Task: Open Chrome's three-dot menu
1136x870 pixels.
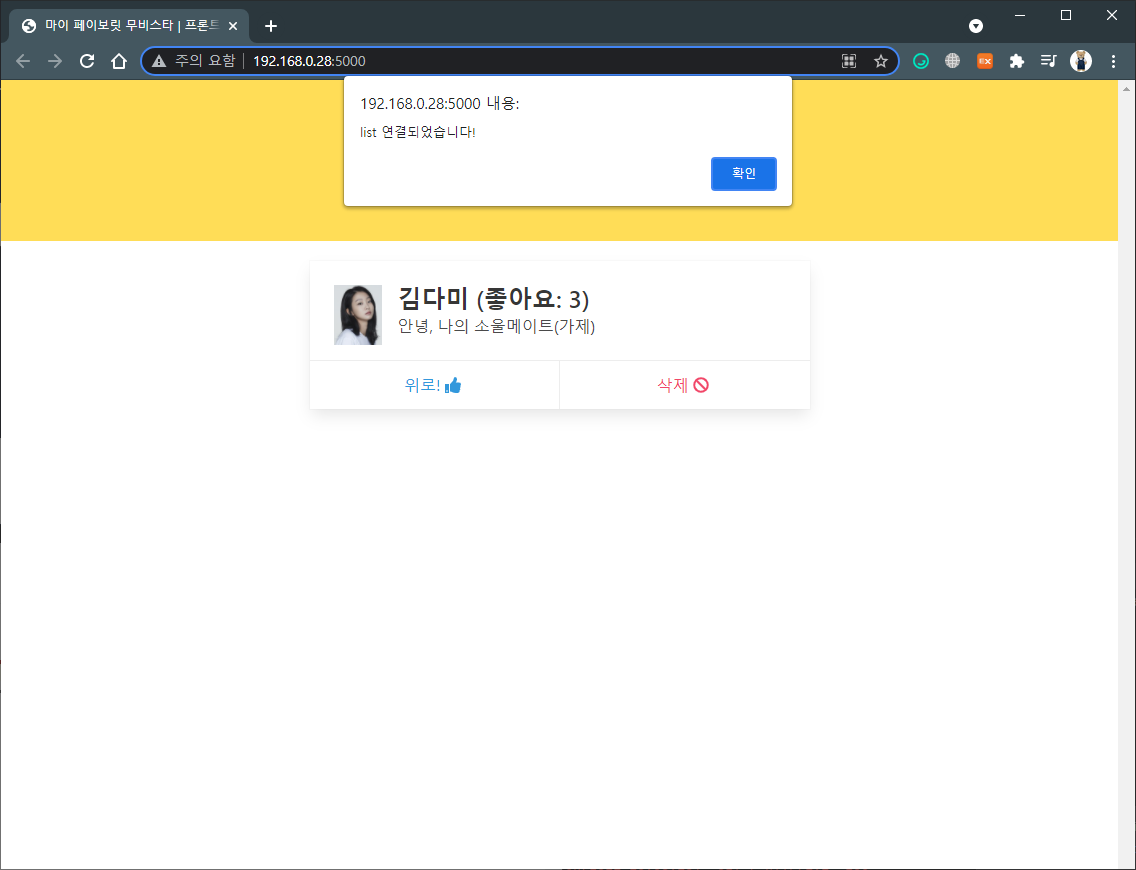Action: click(x=1114, y=61)
